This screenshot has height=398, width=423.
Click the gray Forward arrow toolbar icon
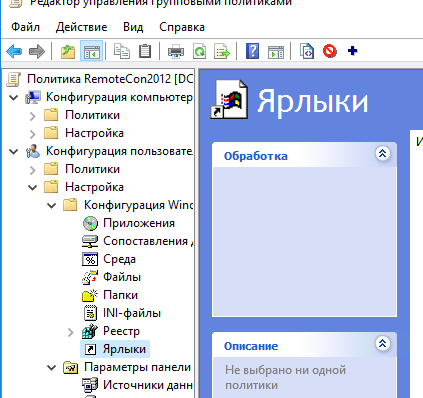37,51
